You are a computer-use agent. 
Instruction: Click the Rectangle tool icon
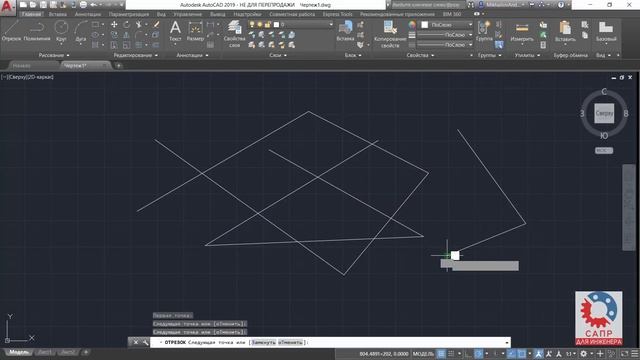coord(96,25)
